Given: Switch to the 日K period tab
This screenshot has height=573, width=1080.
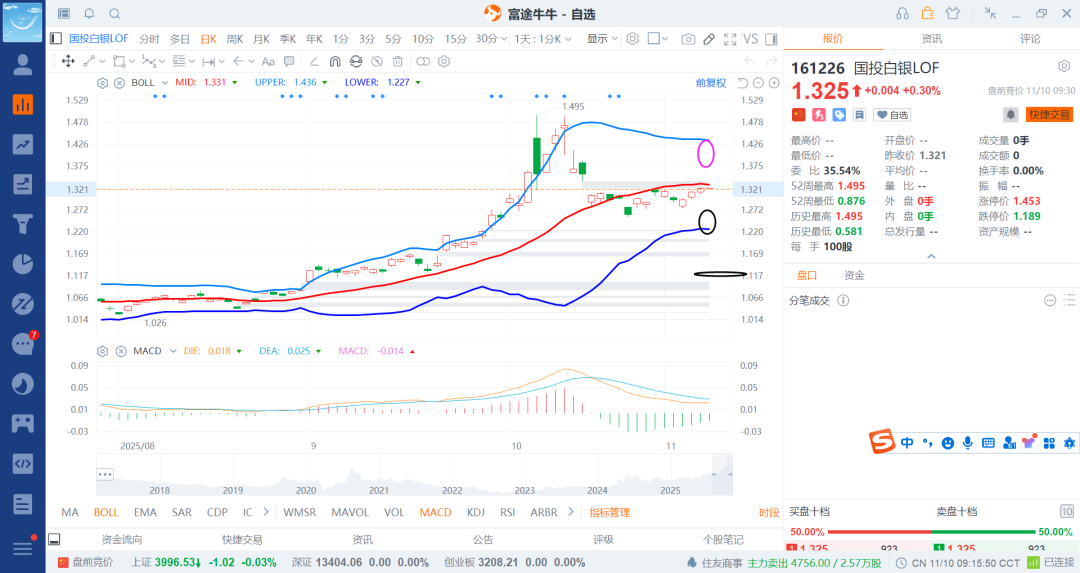Looking at the screenshot, I should (209, 39).
